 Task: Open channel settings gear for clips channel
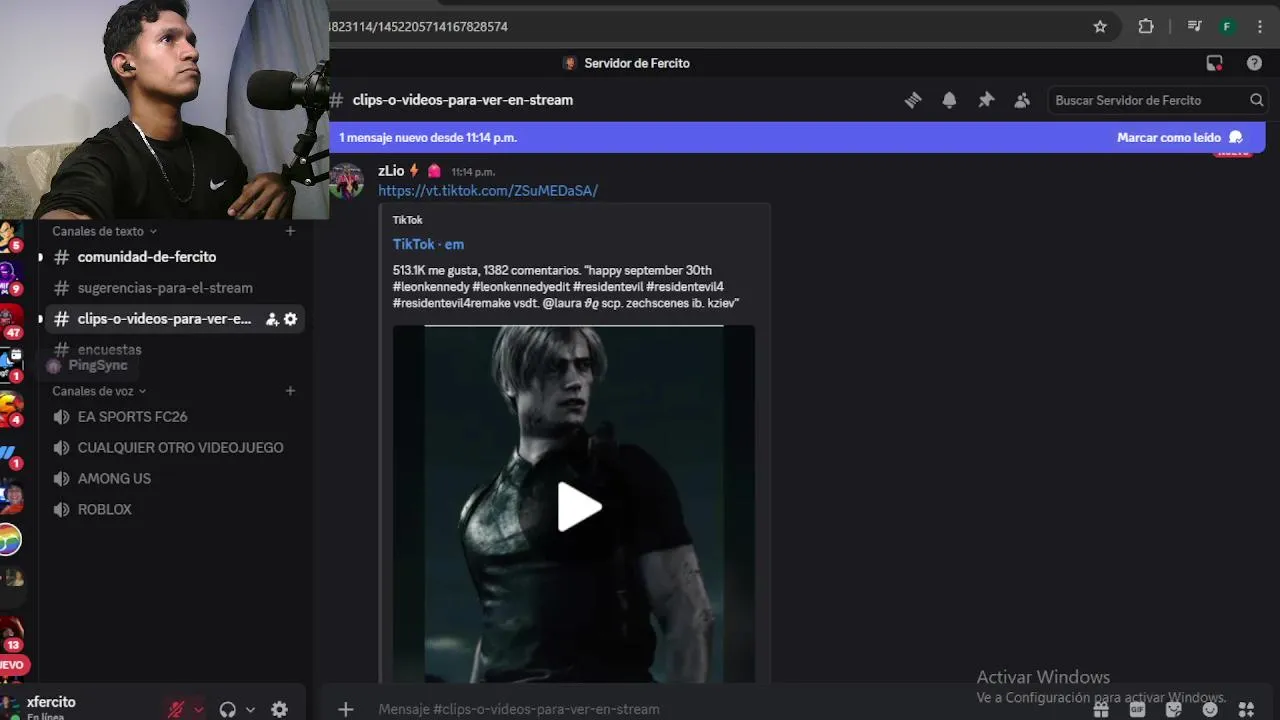coord(290,319)
